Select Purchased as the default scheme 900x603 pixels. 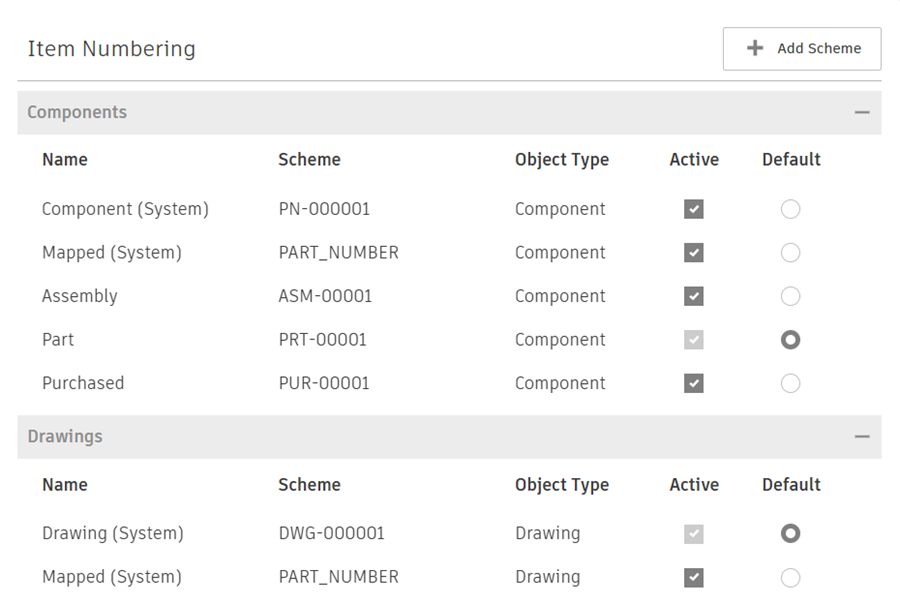[x=790, y=383]
